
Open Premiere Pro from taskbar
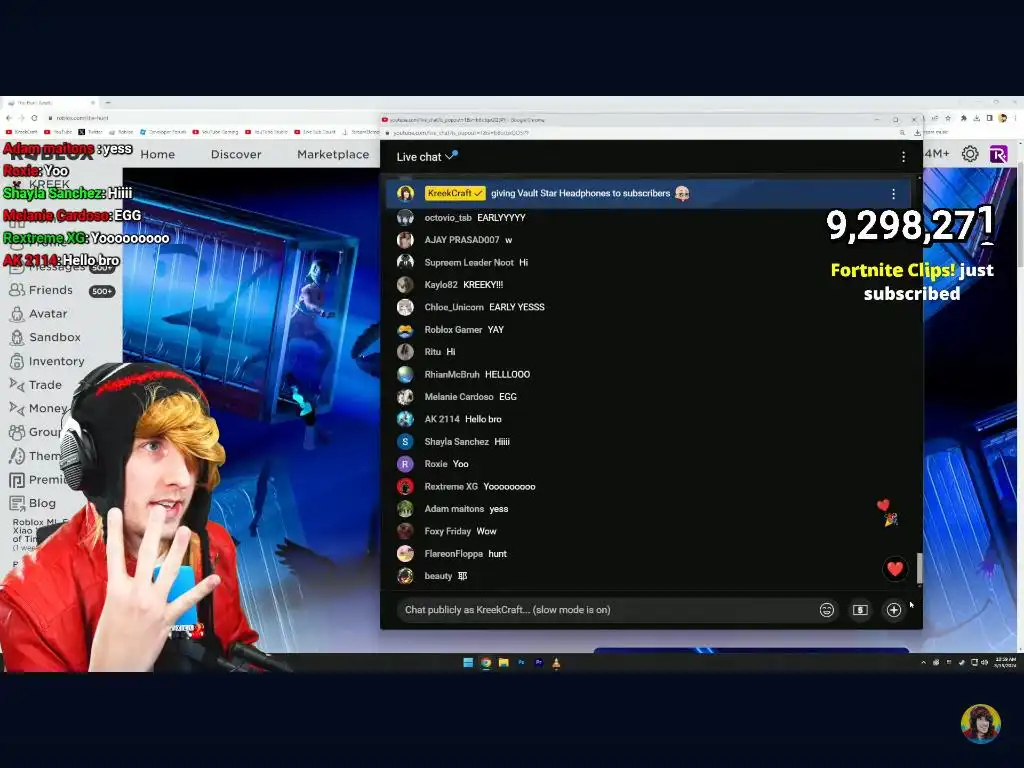coord(539,663)
